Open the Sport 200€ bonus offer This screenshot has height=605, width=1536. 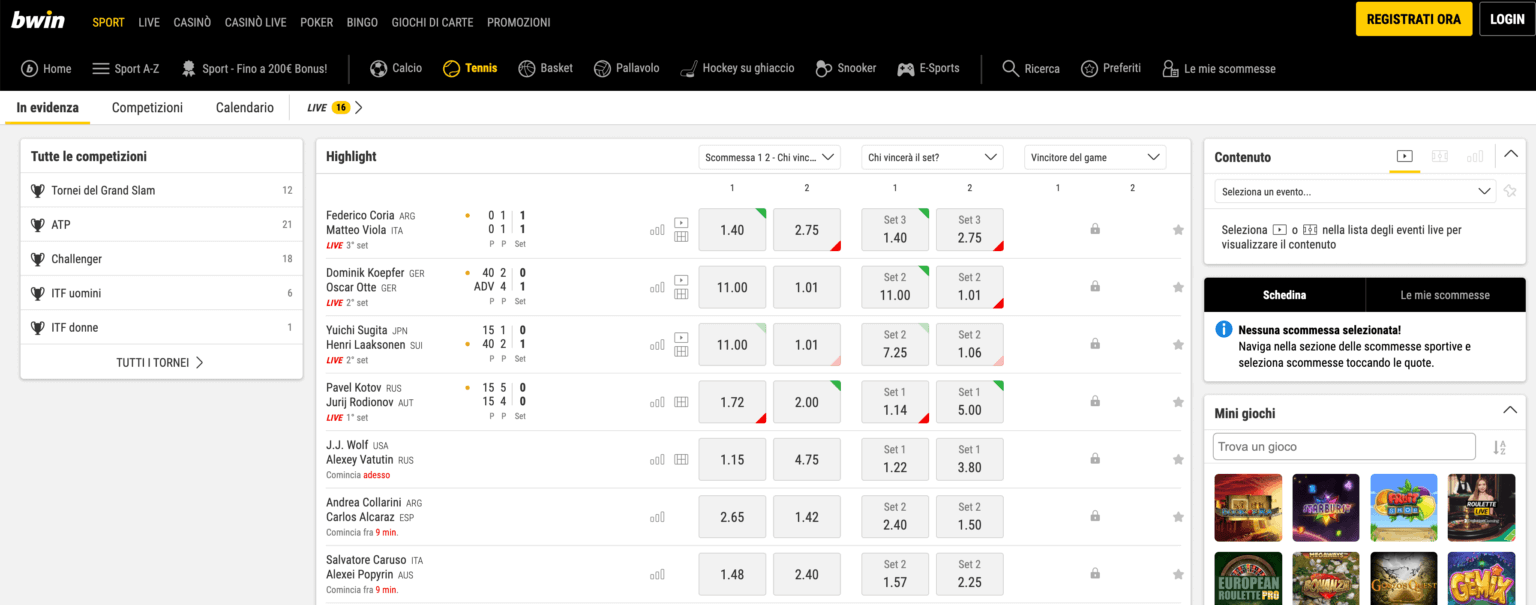(x=254, y=69)
